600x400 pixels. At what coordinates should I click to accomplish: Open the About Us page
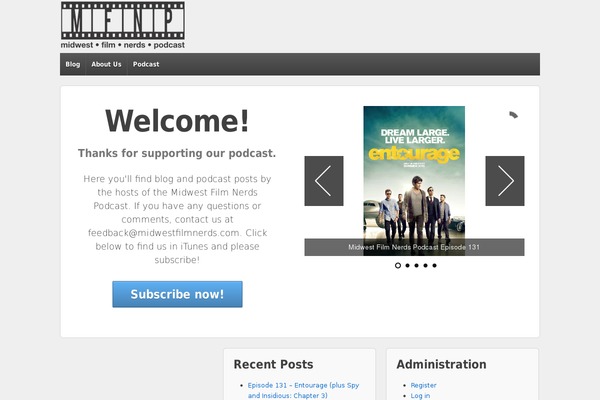pyautogui.click(x=106, y=64)
